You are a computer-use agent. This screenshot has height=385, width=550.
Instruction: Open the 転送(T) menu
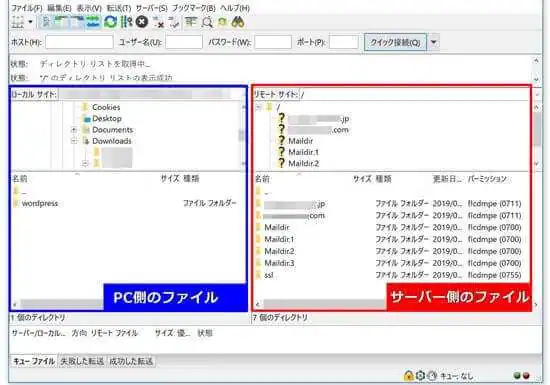[x=119, y=8]
